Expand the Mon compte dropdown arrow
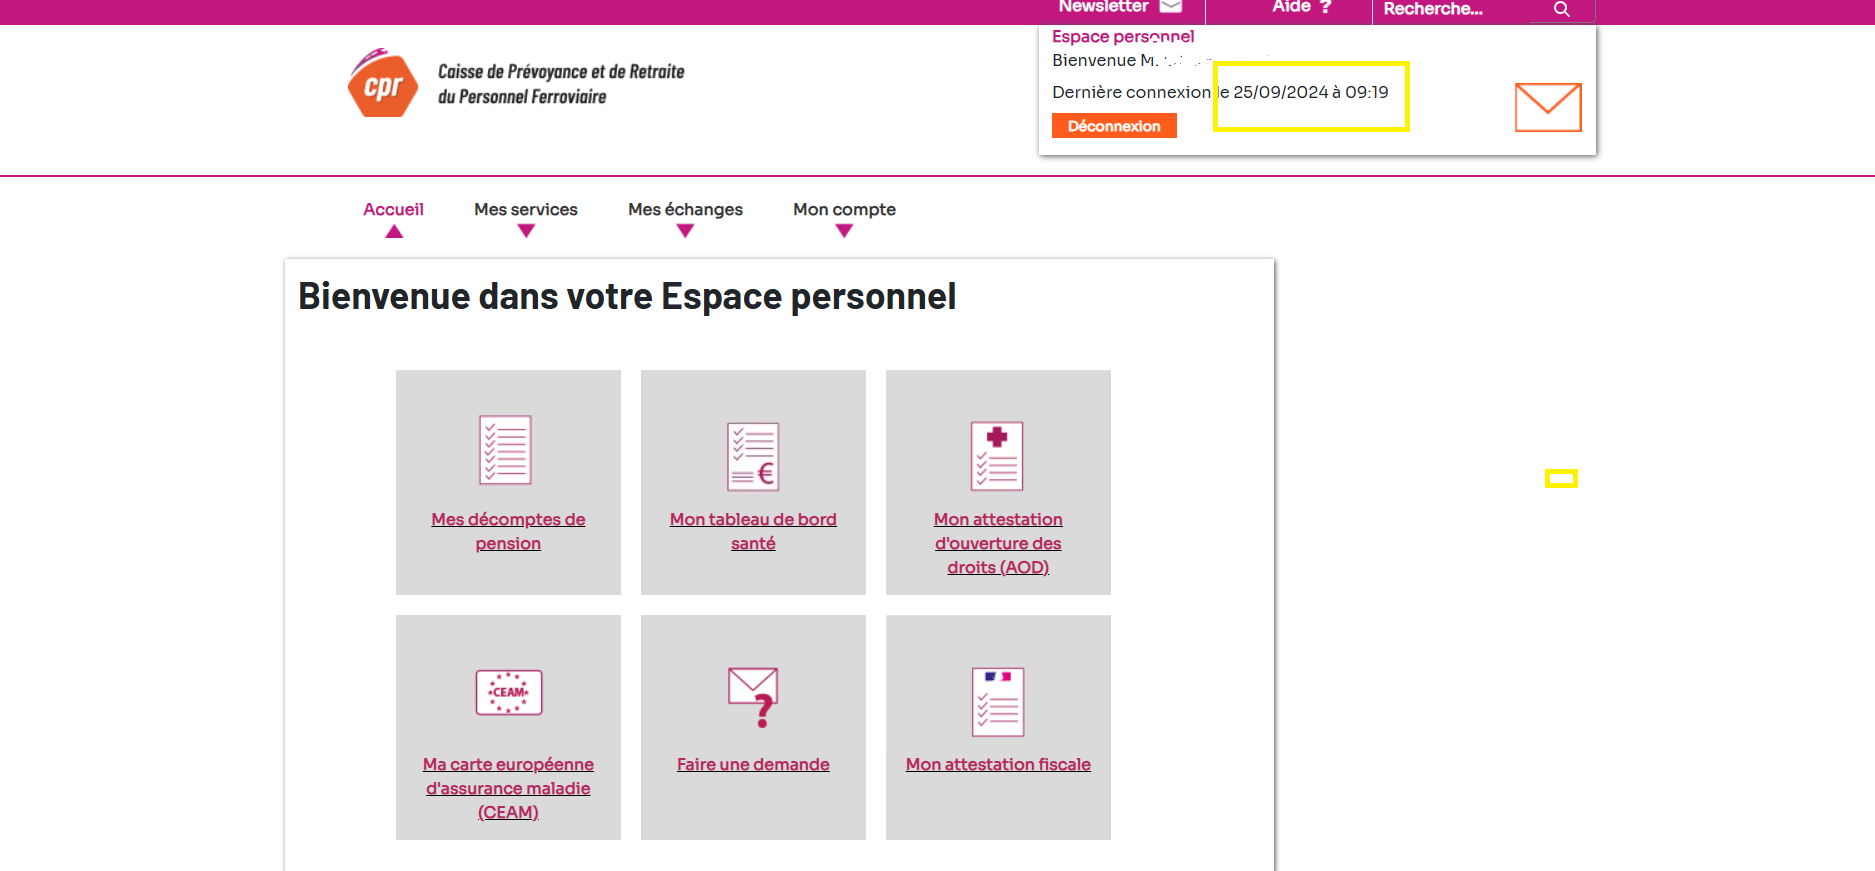This screenshot has height=871, width=1875. tap(844, 231)
